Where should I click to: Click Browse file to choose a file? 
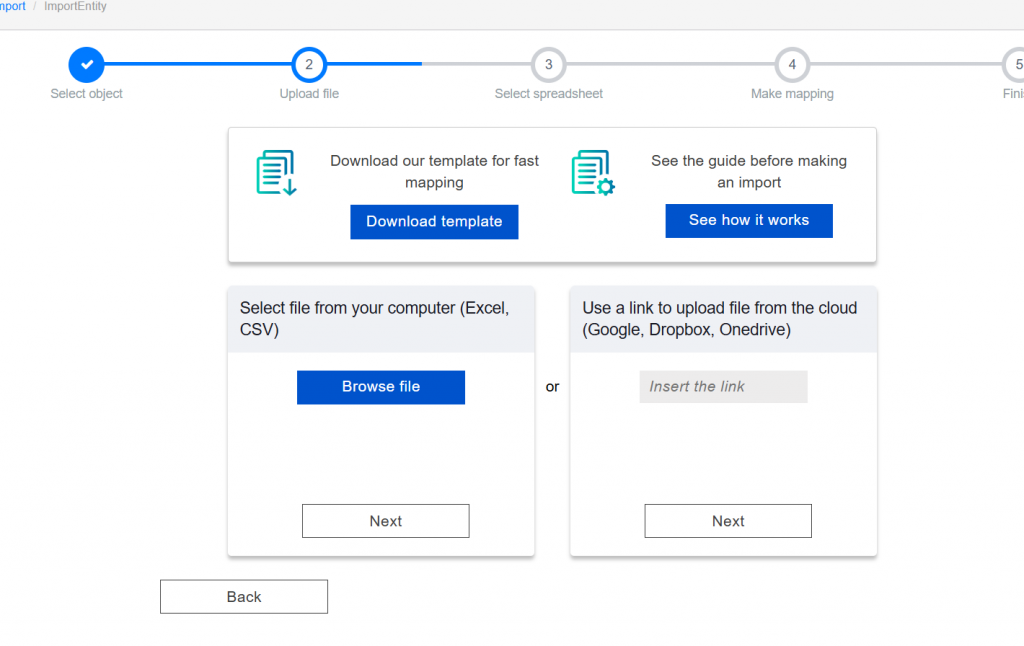381,387
